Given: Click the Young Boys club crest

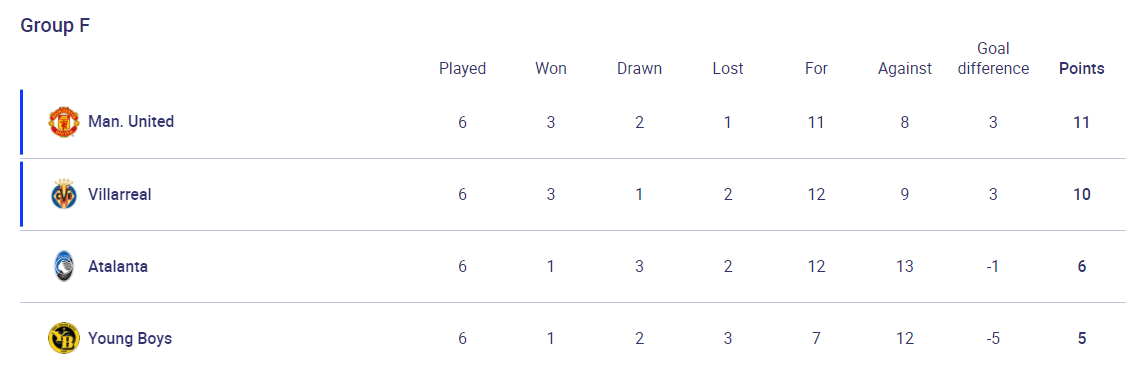Looking at the screenshot, I should point(64,338).
